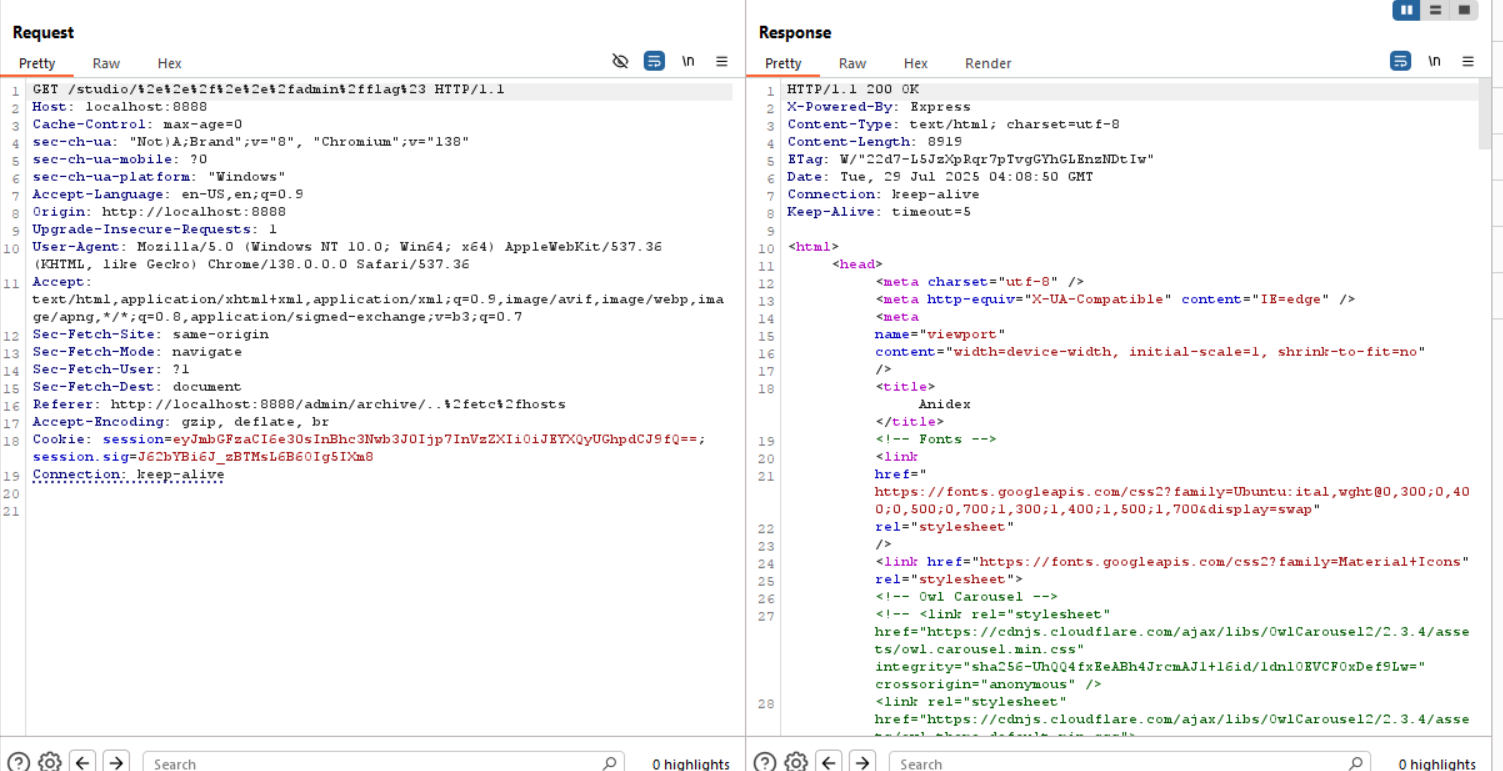
Task: Switch to top-bottom split layout icon
Action: (1435, 10)
